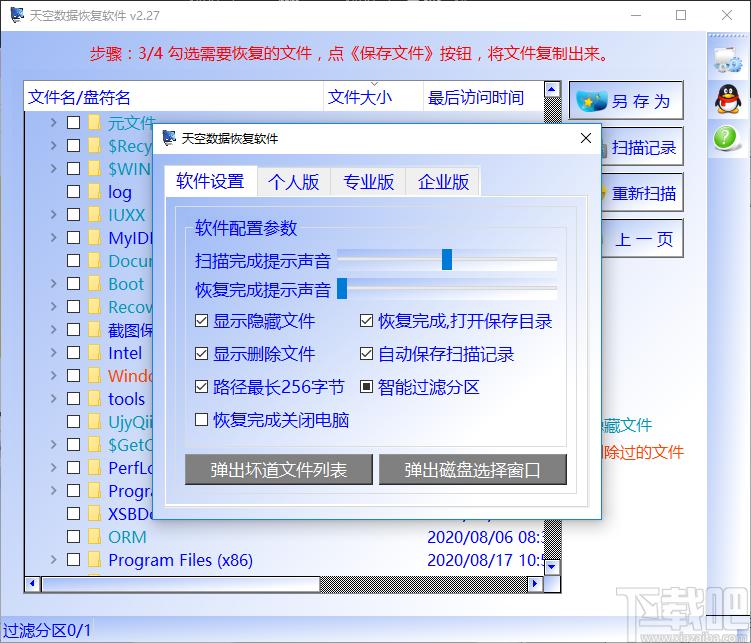This screenshot has width=751, height=643.
Task: Click folder icon beside IUXX
Action: [94, 214]
